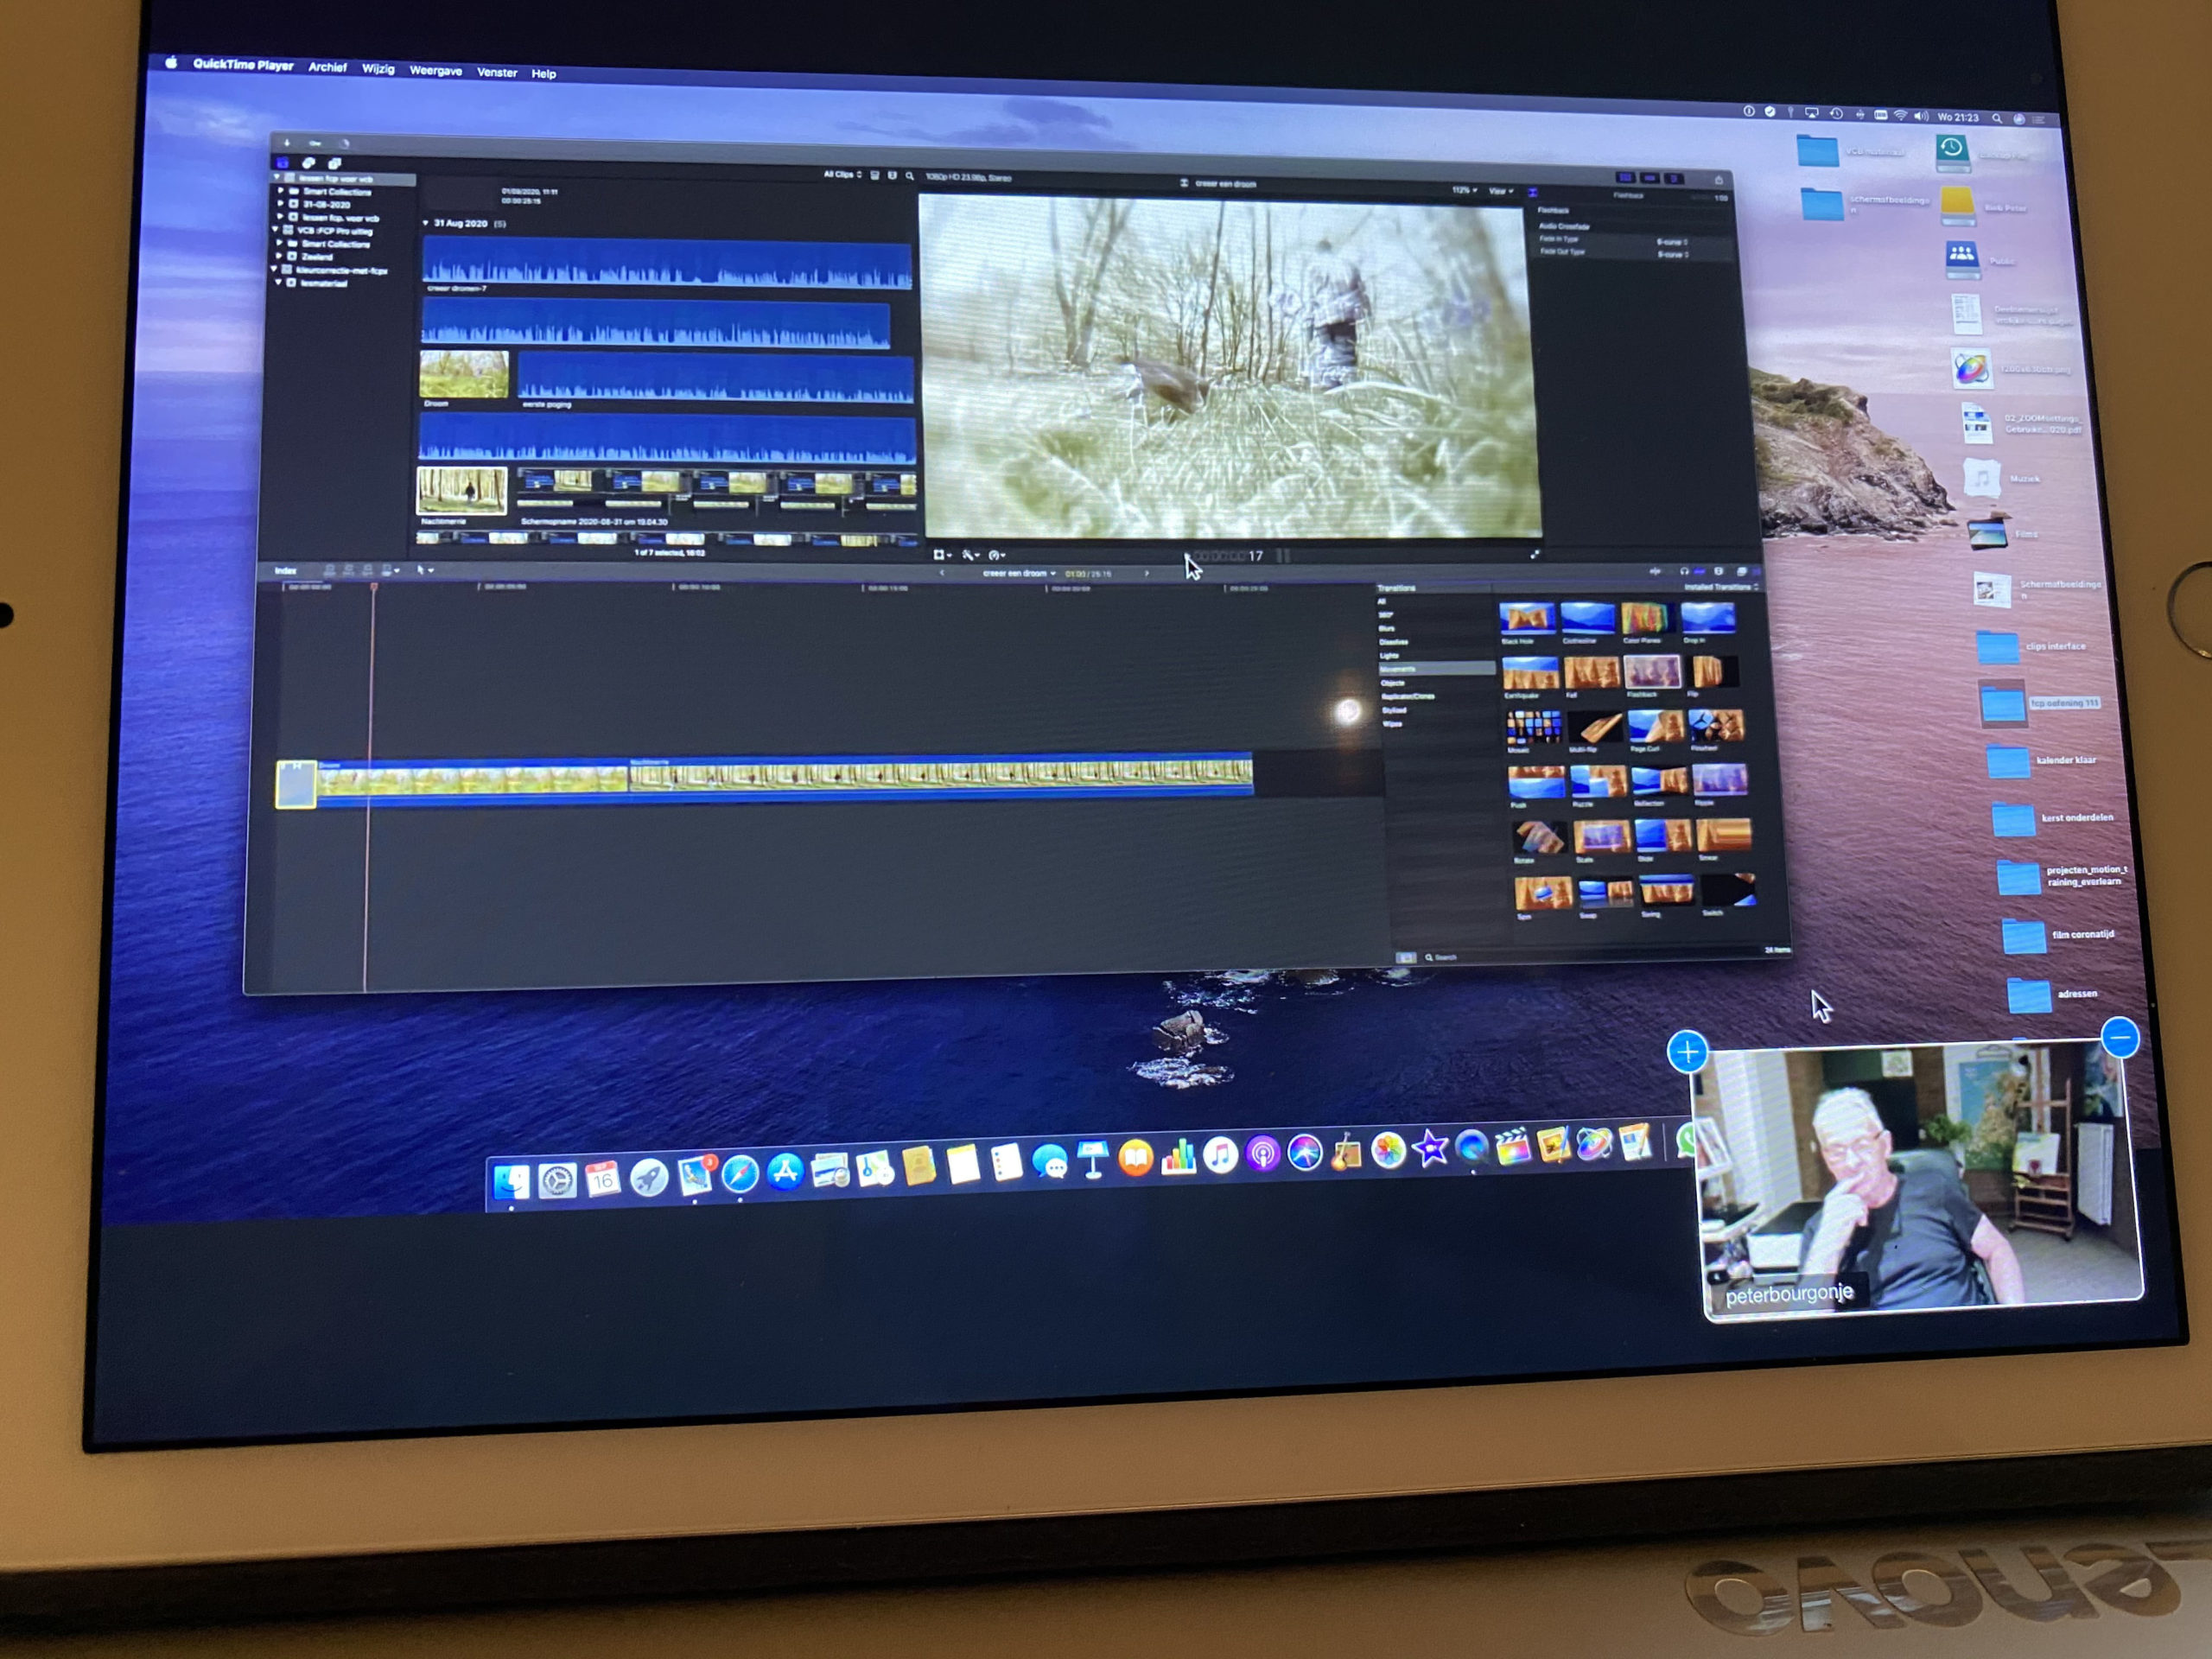Open the Weergave menu

pyautogui.click(x=435, y=70)
